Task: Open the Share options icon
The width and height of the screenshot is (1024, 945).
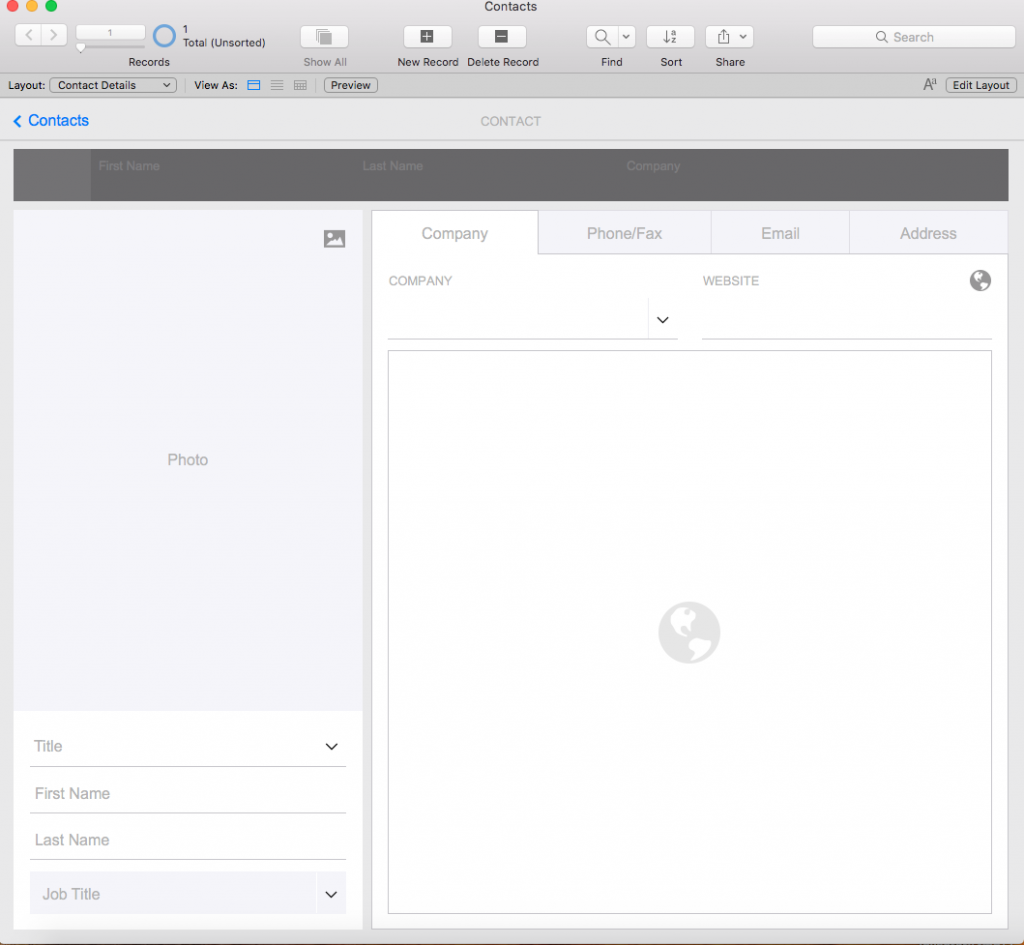Action: [x=723, y=36]
